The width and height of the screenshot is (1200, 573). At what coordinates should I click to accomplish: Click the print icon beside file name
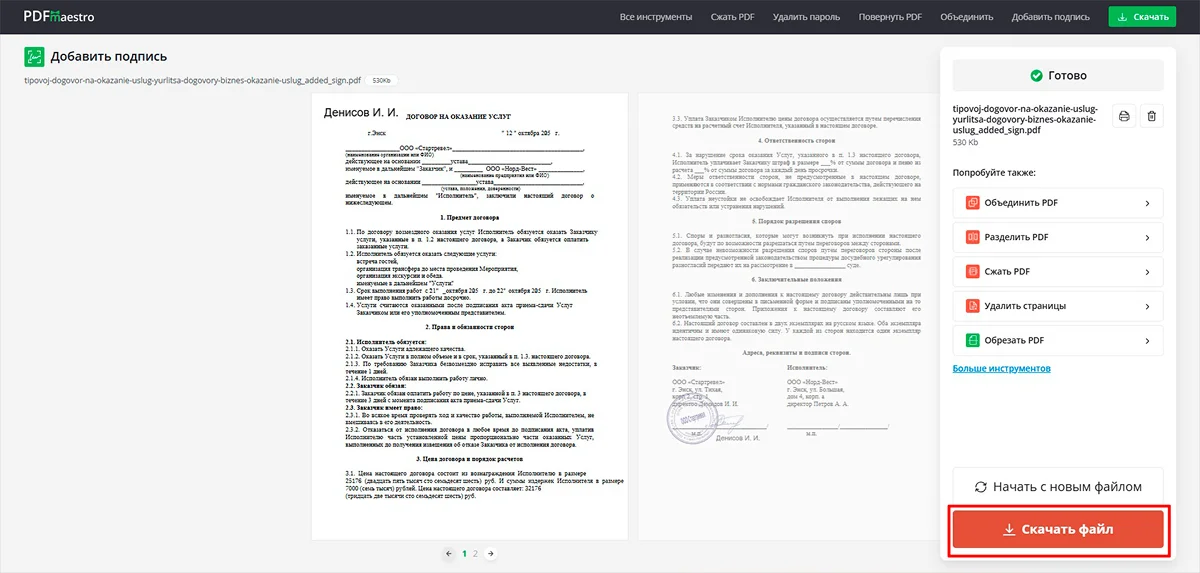[x=1124, y=117]
